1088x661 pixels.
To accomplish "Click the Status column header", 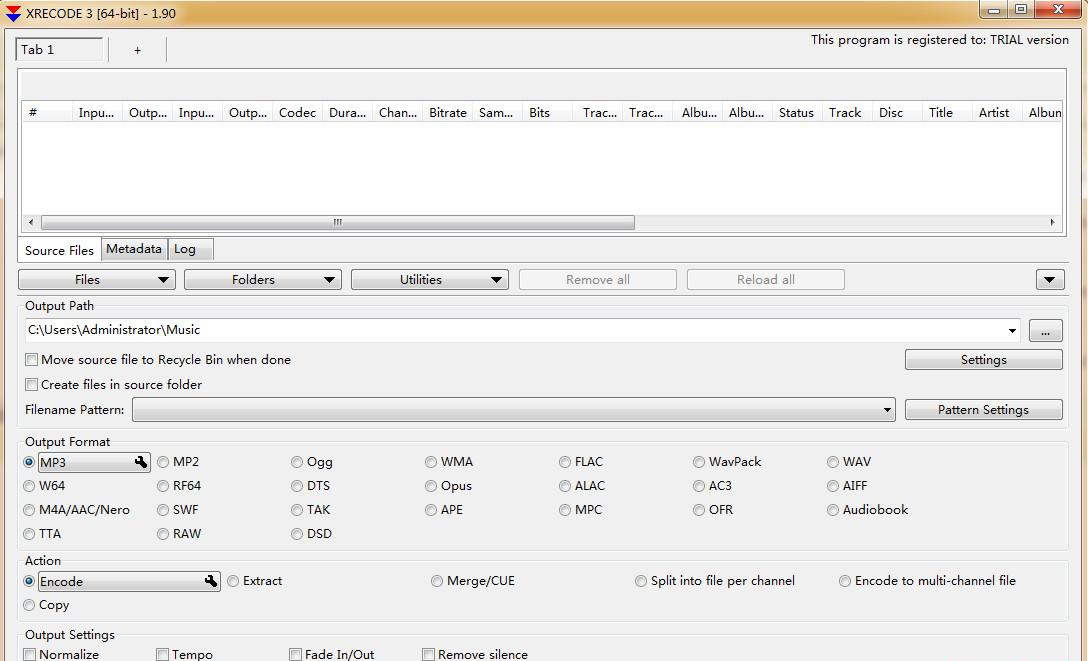I will [796, 112].
